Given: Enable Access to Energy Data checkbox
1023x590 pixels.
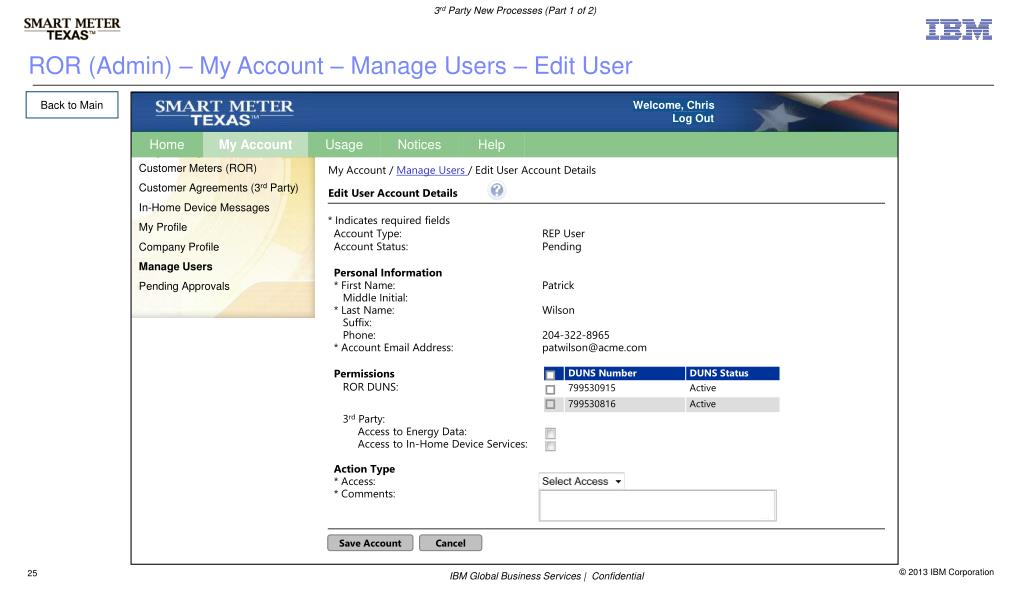Looking at the screenshot, I should (x=551, y=433).
